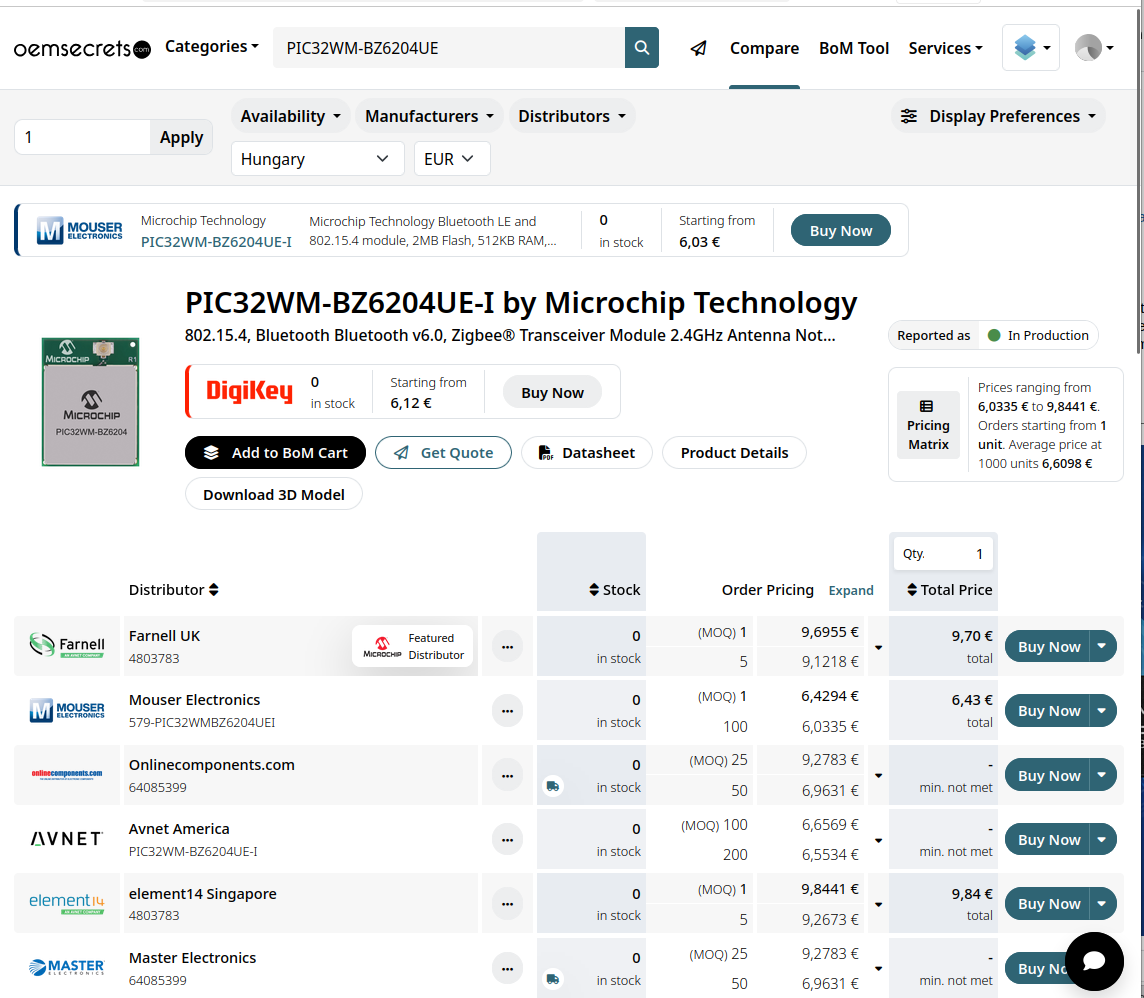Expand the Distributors filter

point(571,116)
